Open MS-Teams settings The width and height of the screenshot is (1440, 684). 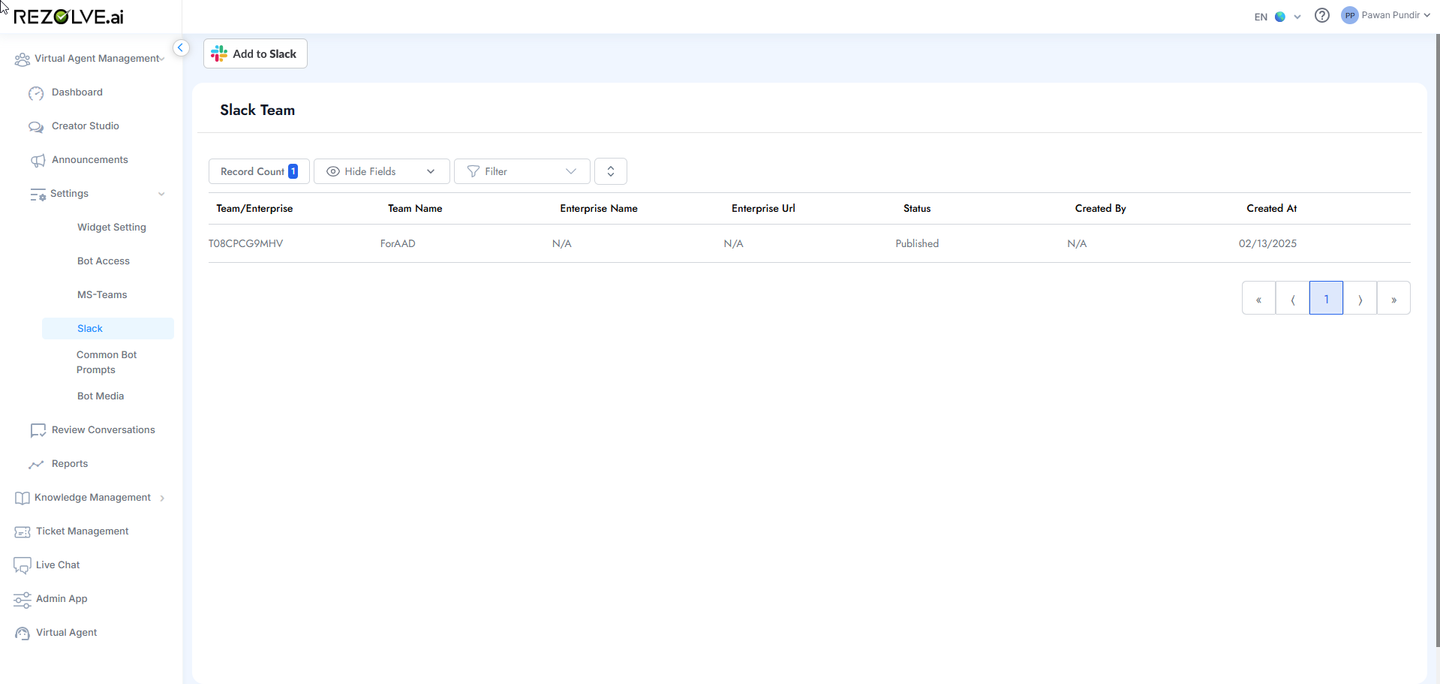point(102,295)
